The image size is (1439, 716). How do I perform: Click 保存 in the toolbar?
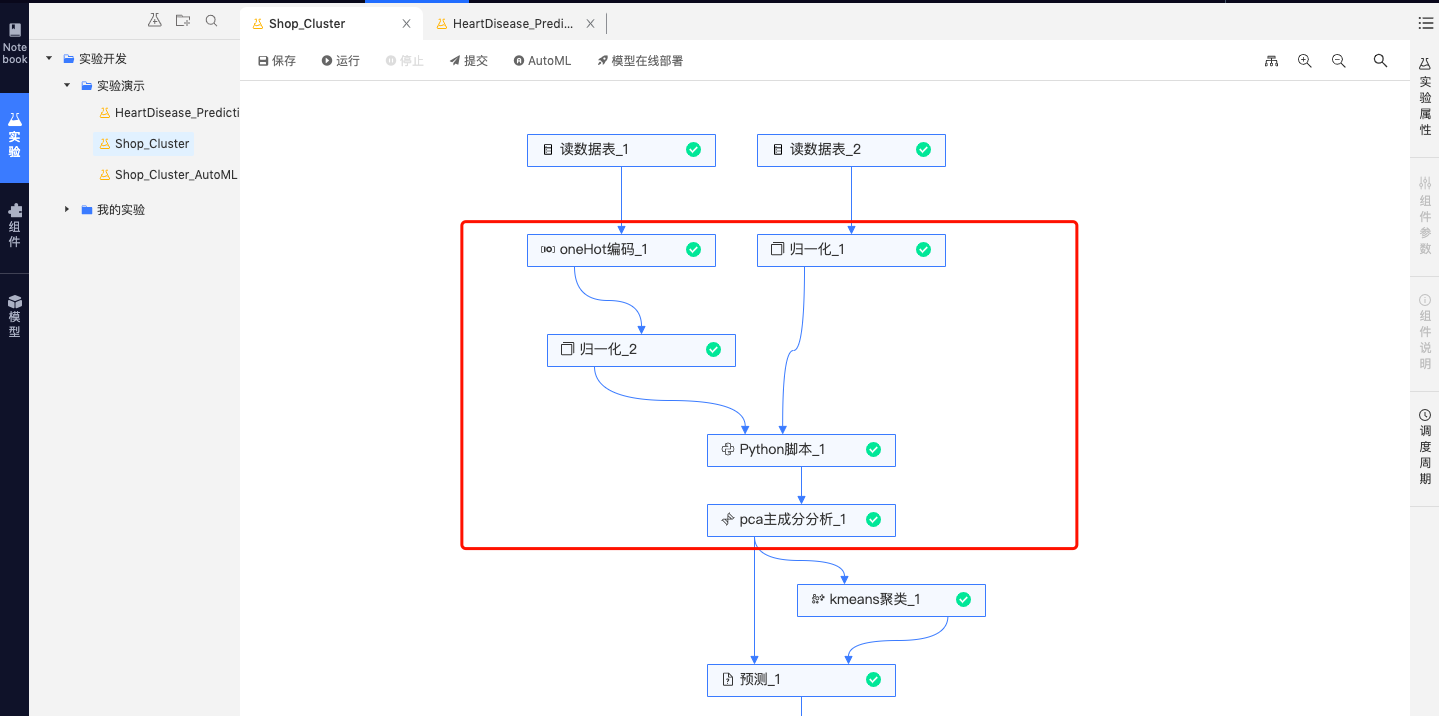[277, 61]
